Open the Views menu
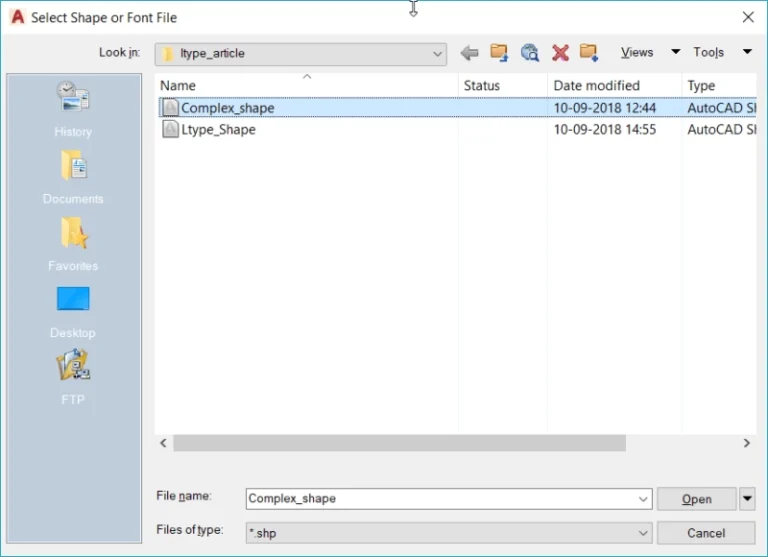This screenshot has height=557, width=768. tap(637, 52)
